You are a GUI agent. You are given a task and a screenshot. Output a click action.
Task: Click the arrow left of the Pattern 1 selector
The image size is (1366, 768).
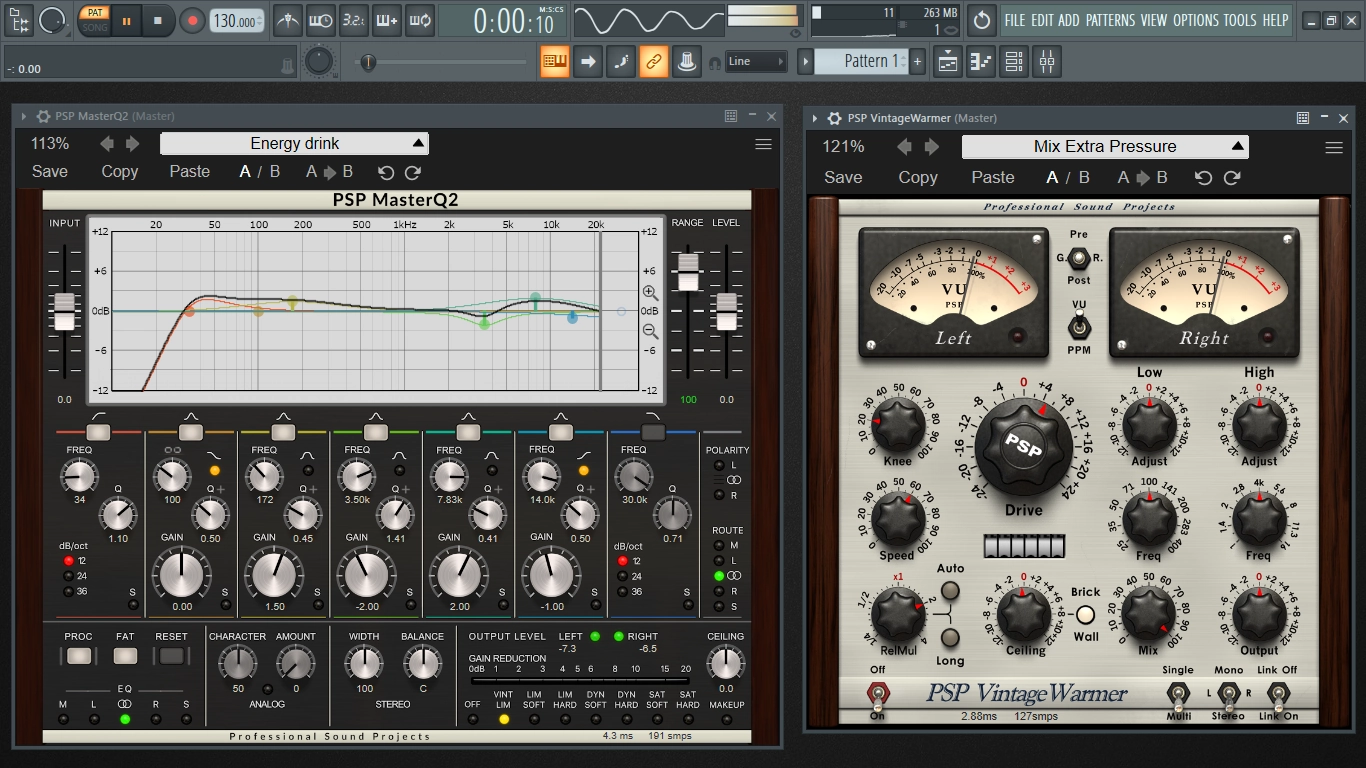click(x=805, y=62)
